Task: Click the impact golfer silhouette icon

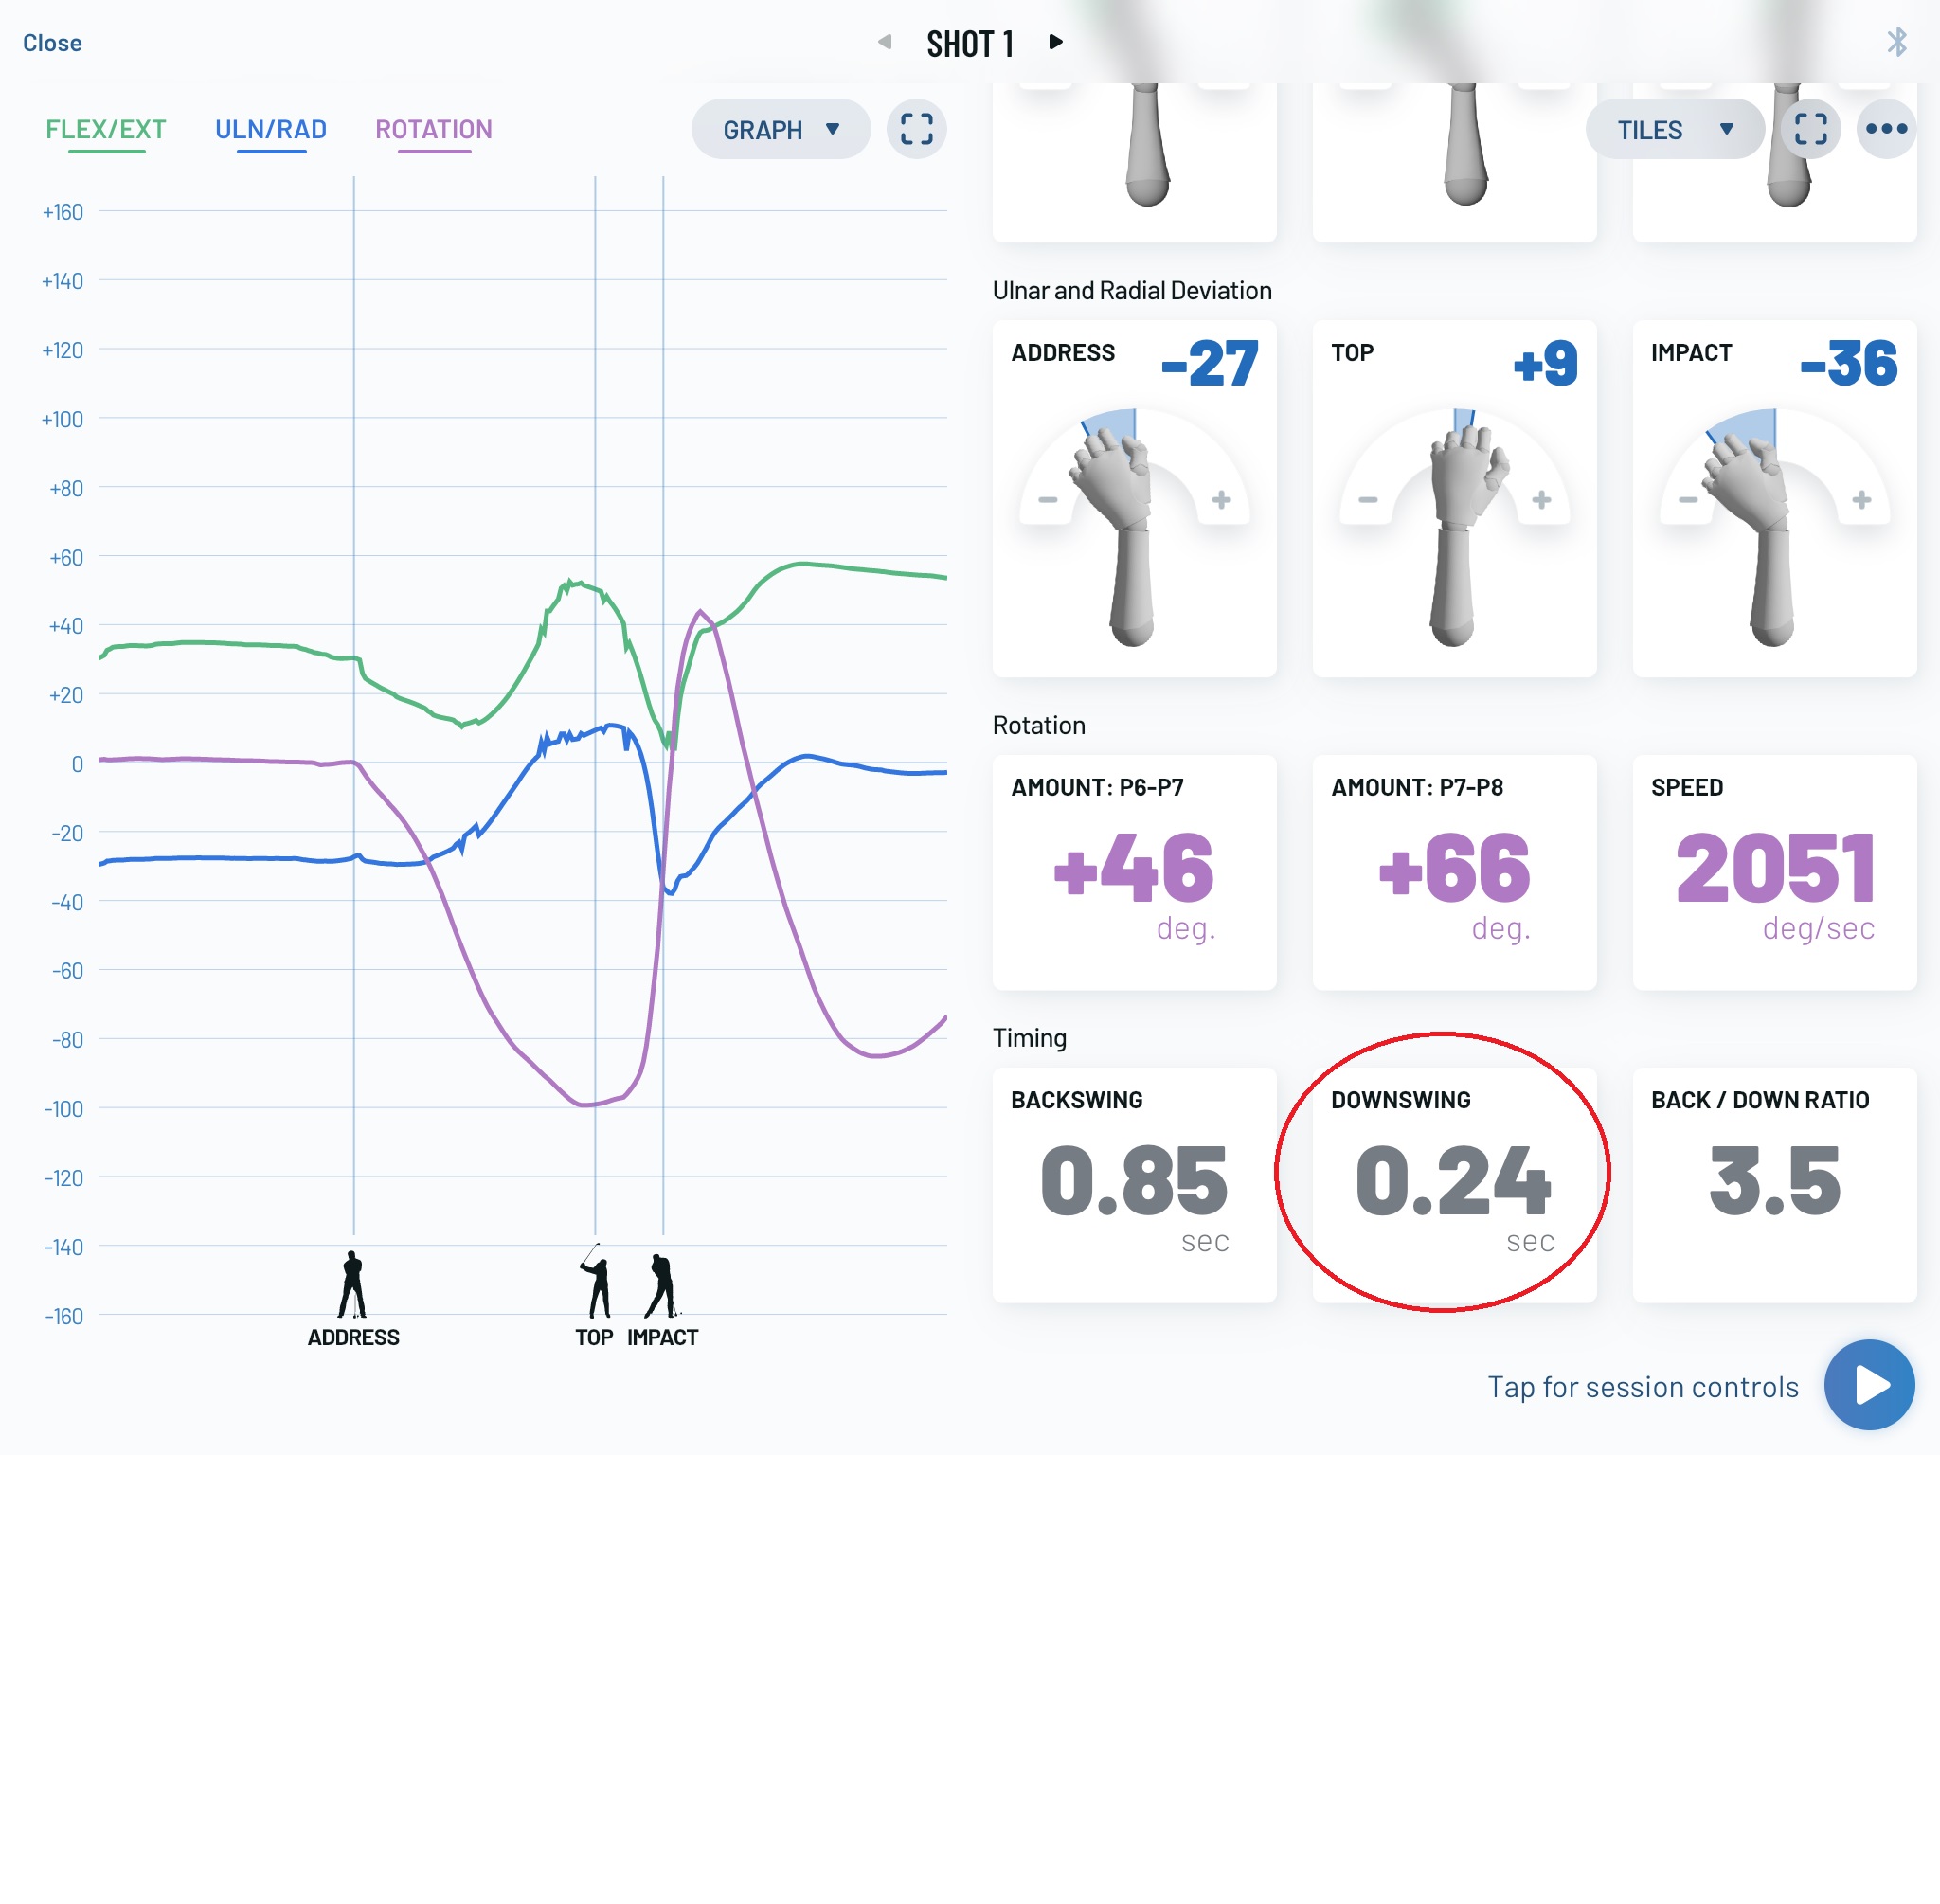Action: 662,1285
